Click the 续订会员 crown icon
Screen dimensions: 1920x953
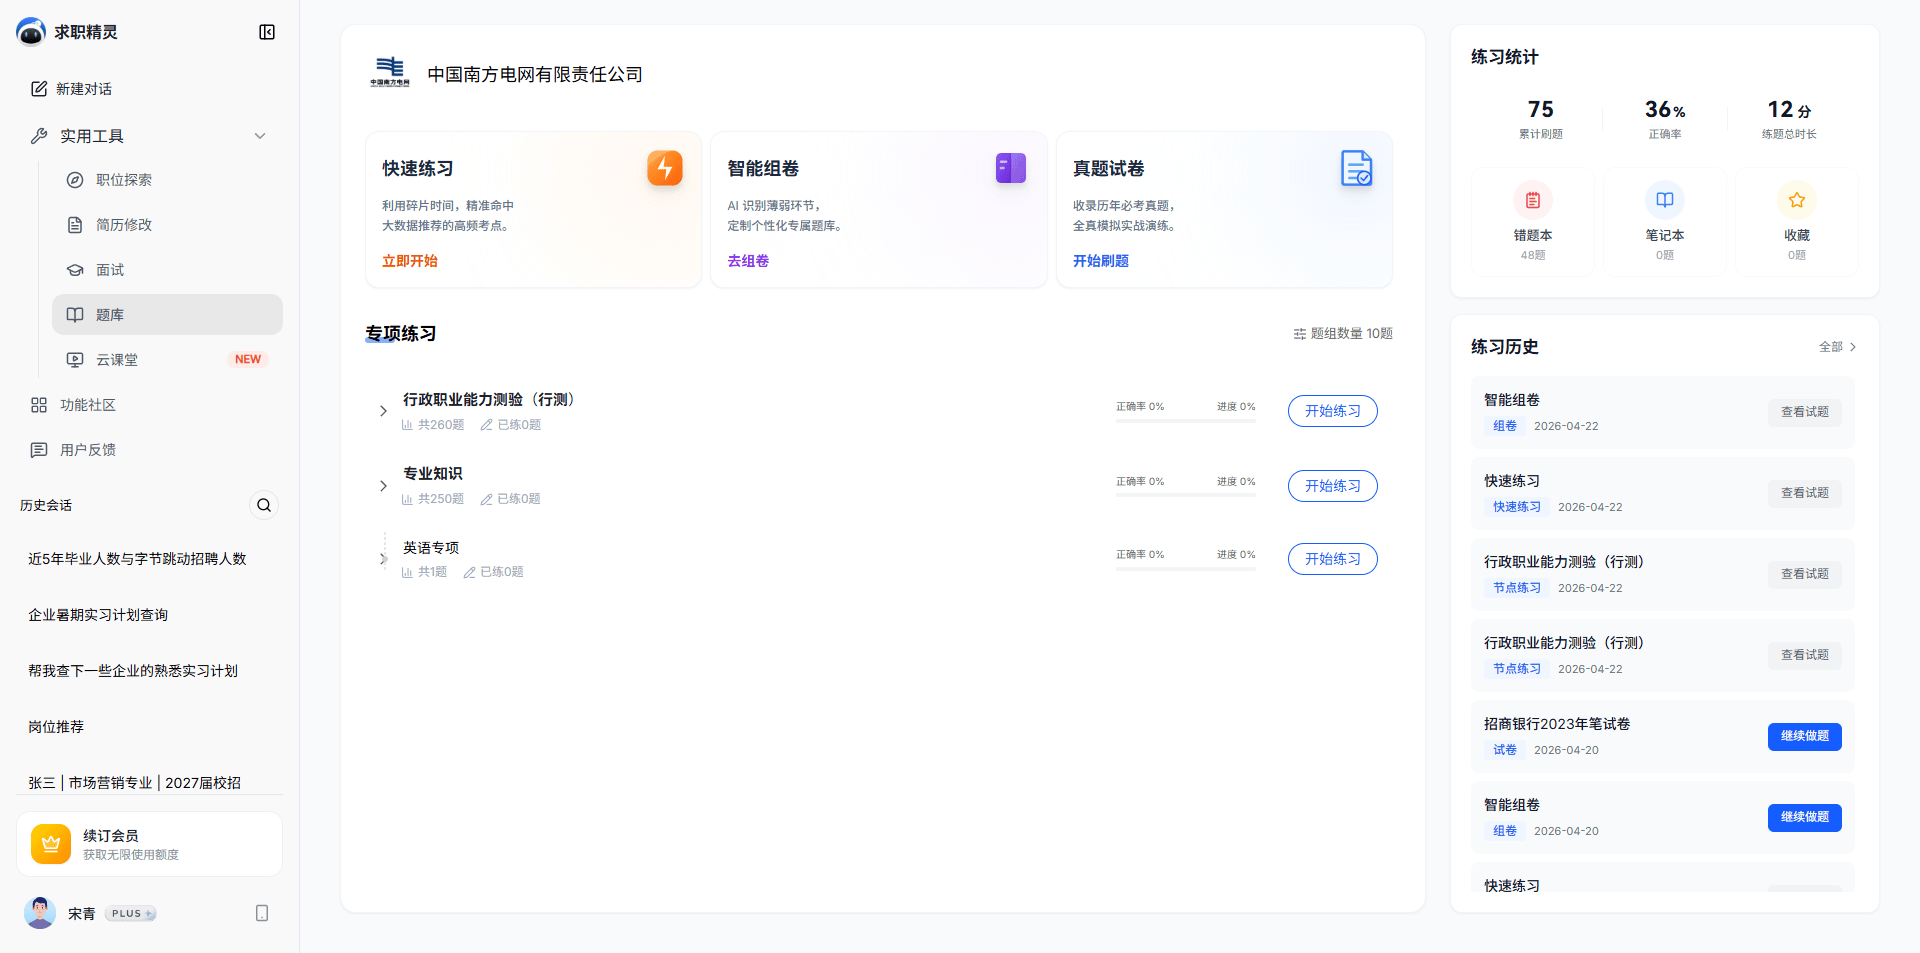(51, 844)
